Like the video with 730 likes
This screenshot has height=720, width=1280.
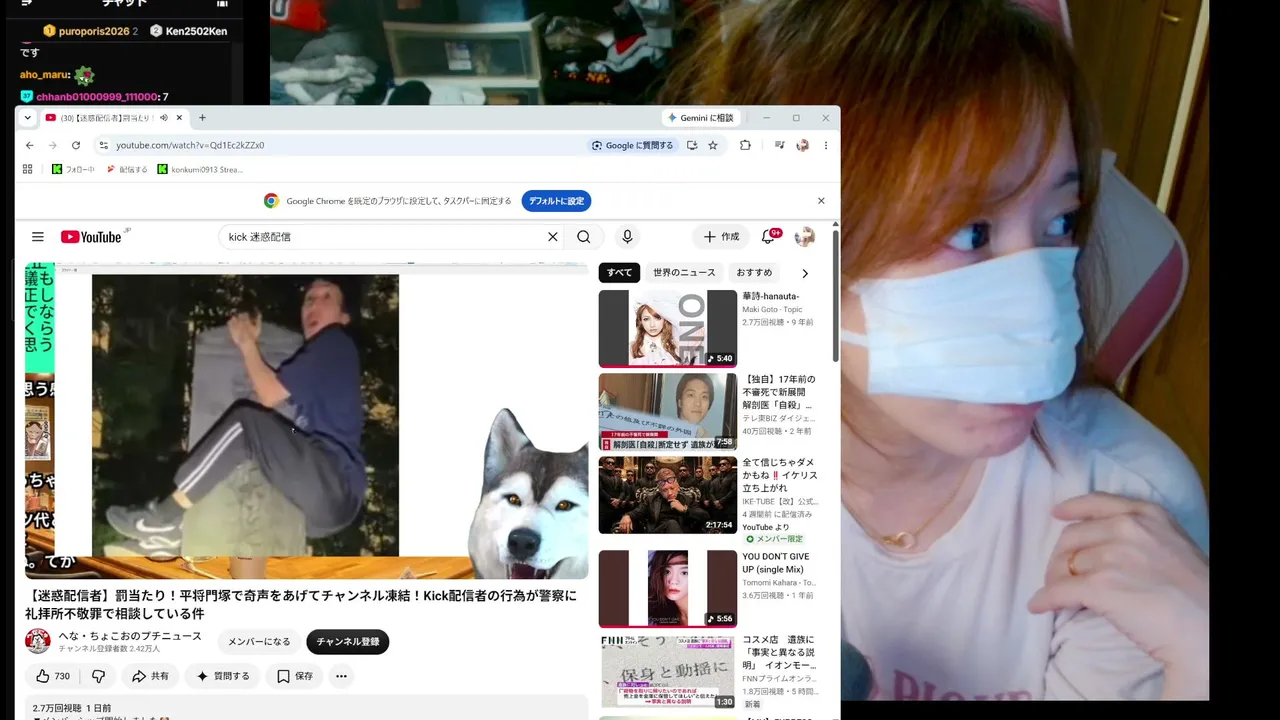tap(52, 676)
